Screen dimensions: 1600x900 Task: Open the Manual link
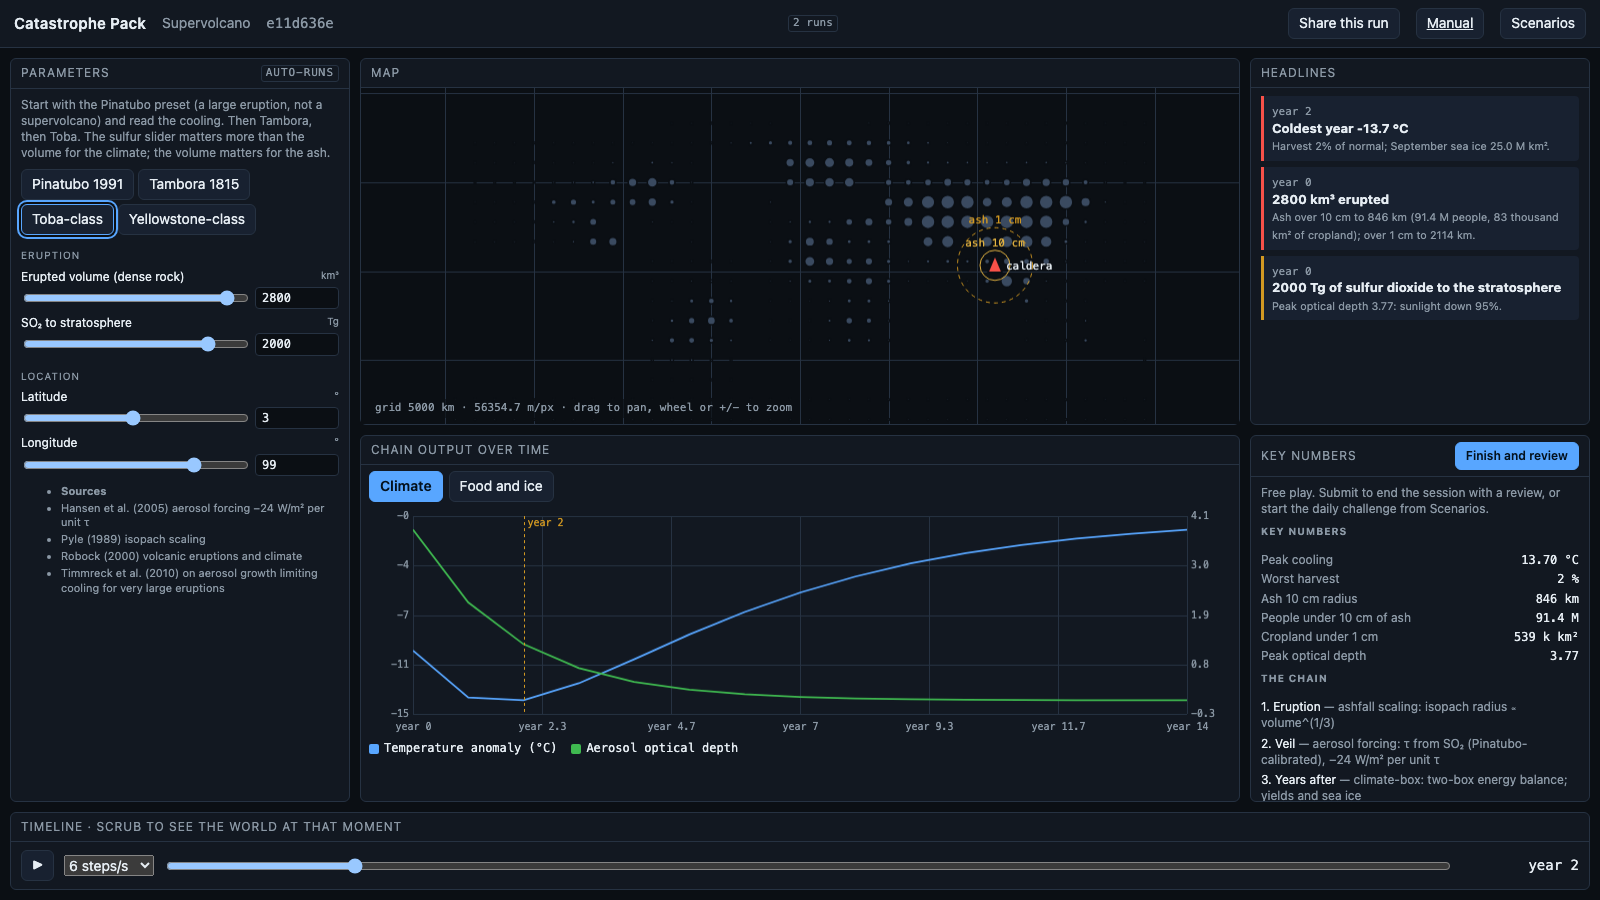tap(1450, 23)
